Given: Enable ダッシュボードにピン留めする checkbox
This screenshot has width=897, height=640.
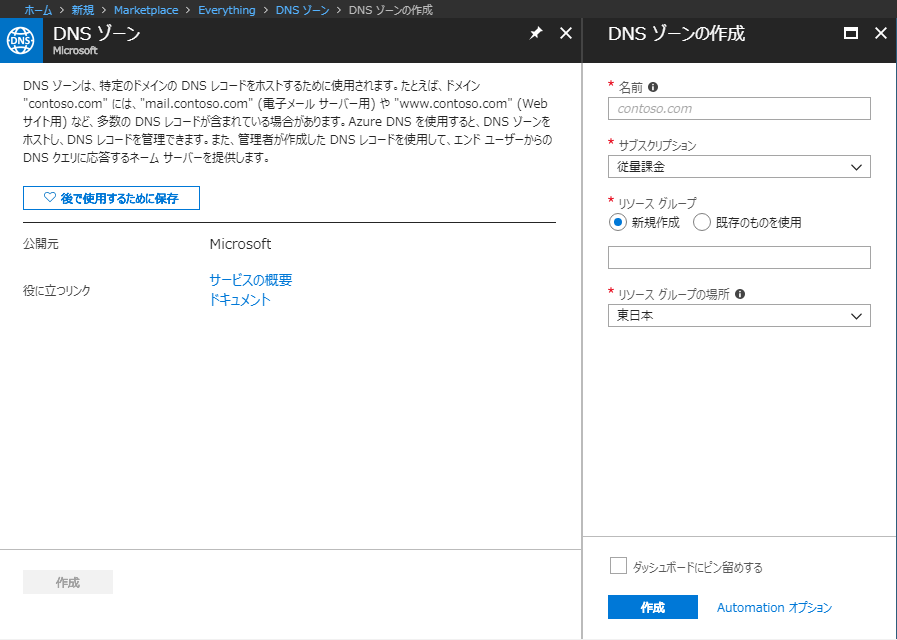Looking at the screenshot, I should (x=618, y=566).
